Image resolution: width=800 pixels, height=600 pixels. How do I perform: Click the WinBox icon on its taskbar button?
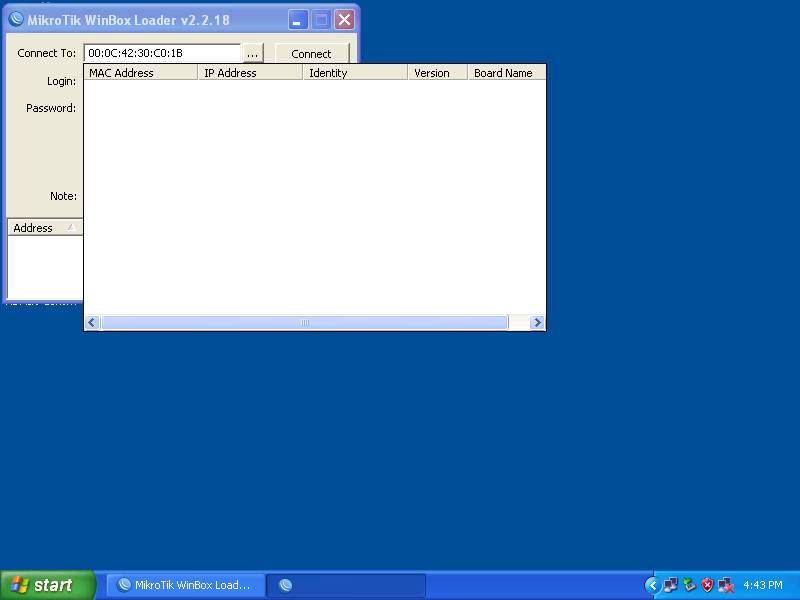[x=124, y=585]
